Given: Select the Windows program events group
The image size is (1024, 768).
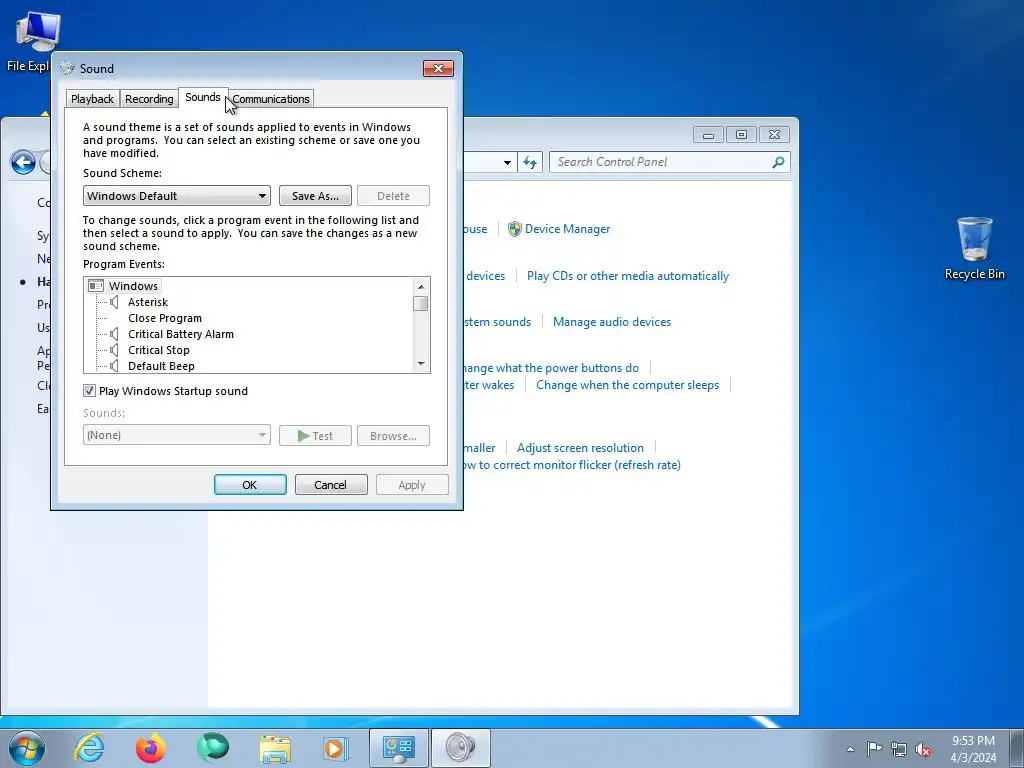Looking at the screenshot, I should 133,286.
